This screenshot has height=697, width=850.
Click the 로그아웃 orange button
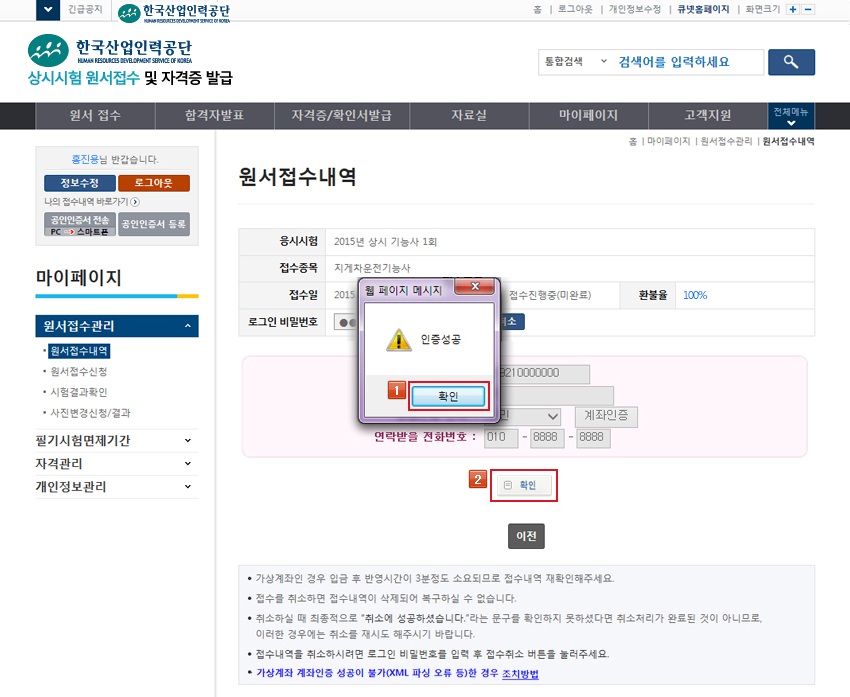click(x=153, y=183)
